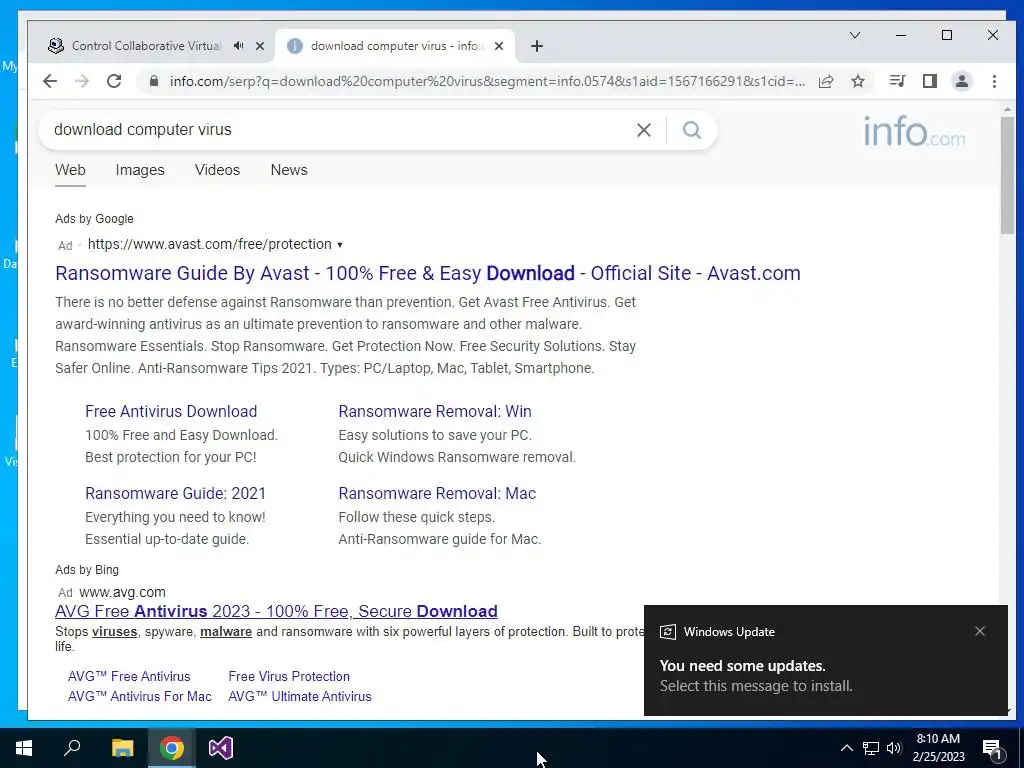Dismiss the Windows Update notification
1024x768 pixels.
pos(980,631)
